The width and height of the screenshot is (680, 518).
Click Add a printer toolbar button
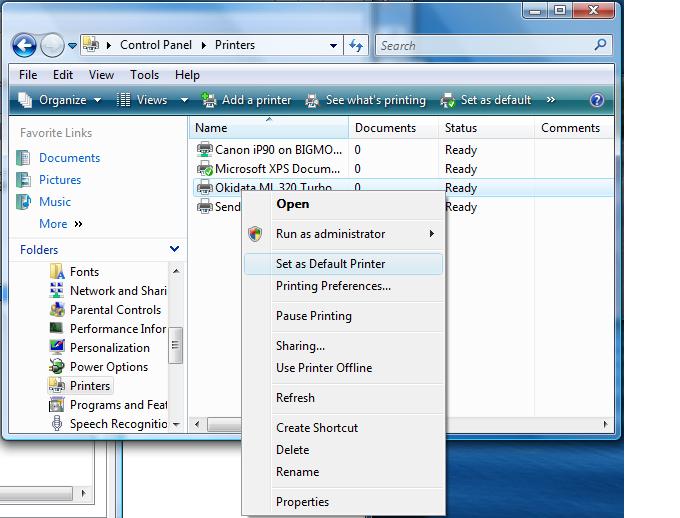coord(246,100)
